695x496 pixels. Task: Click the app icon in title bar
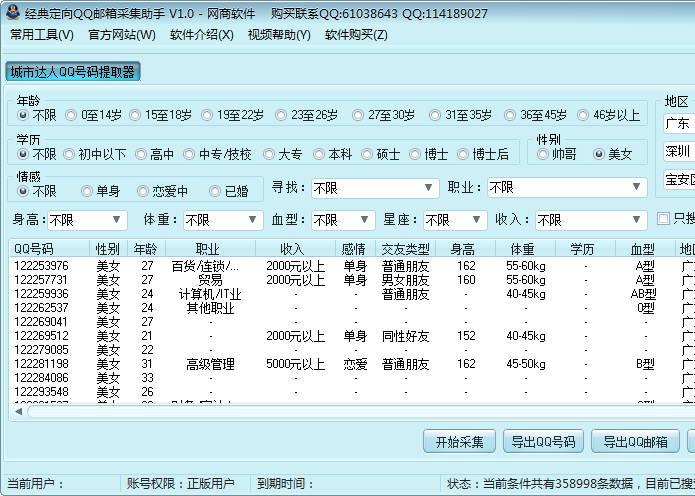click(x=13, y=12)
